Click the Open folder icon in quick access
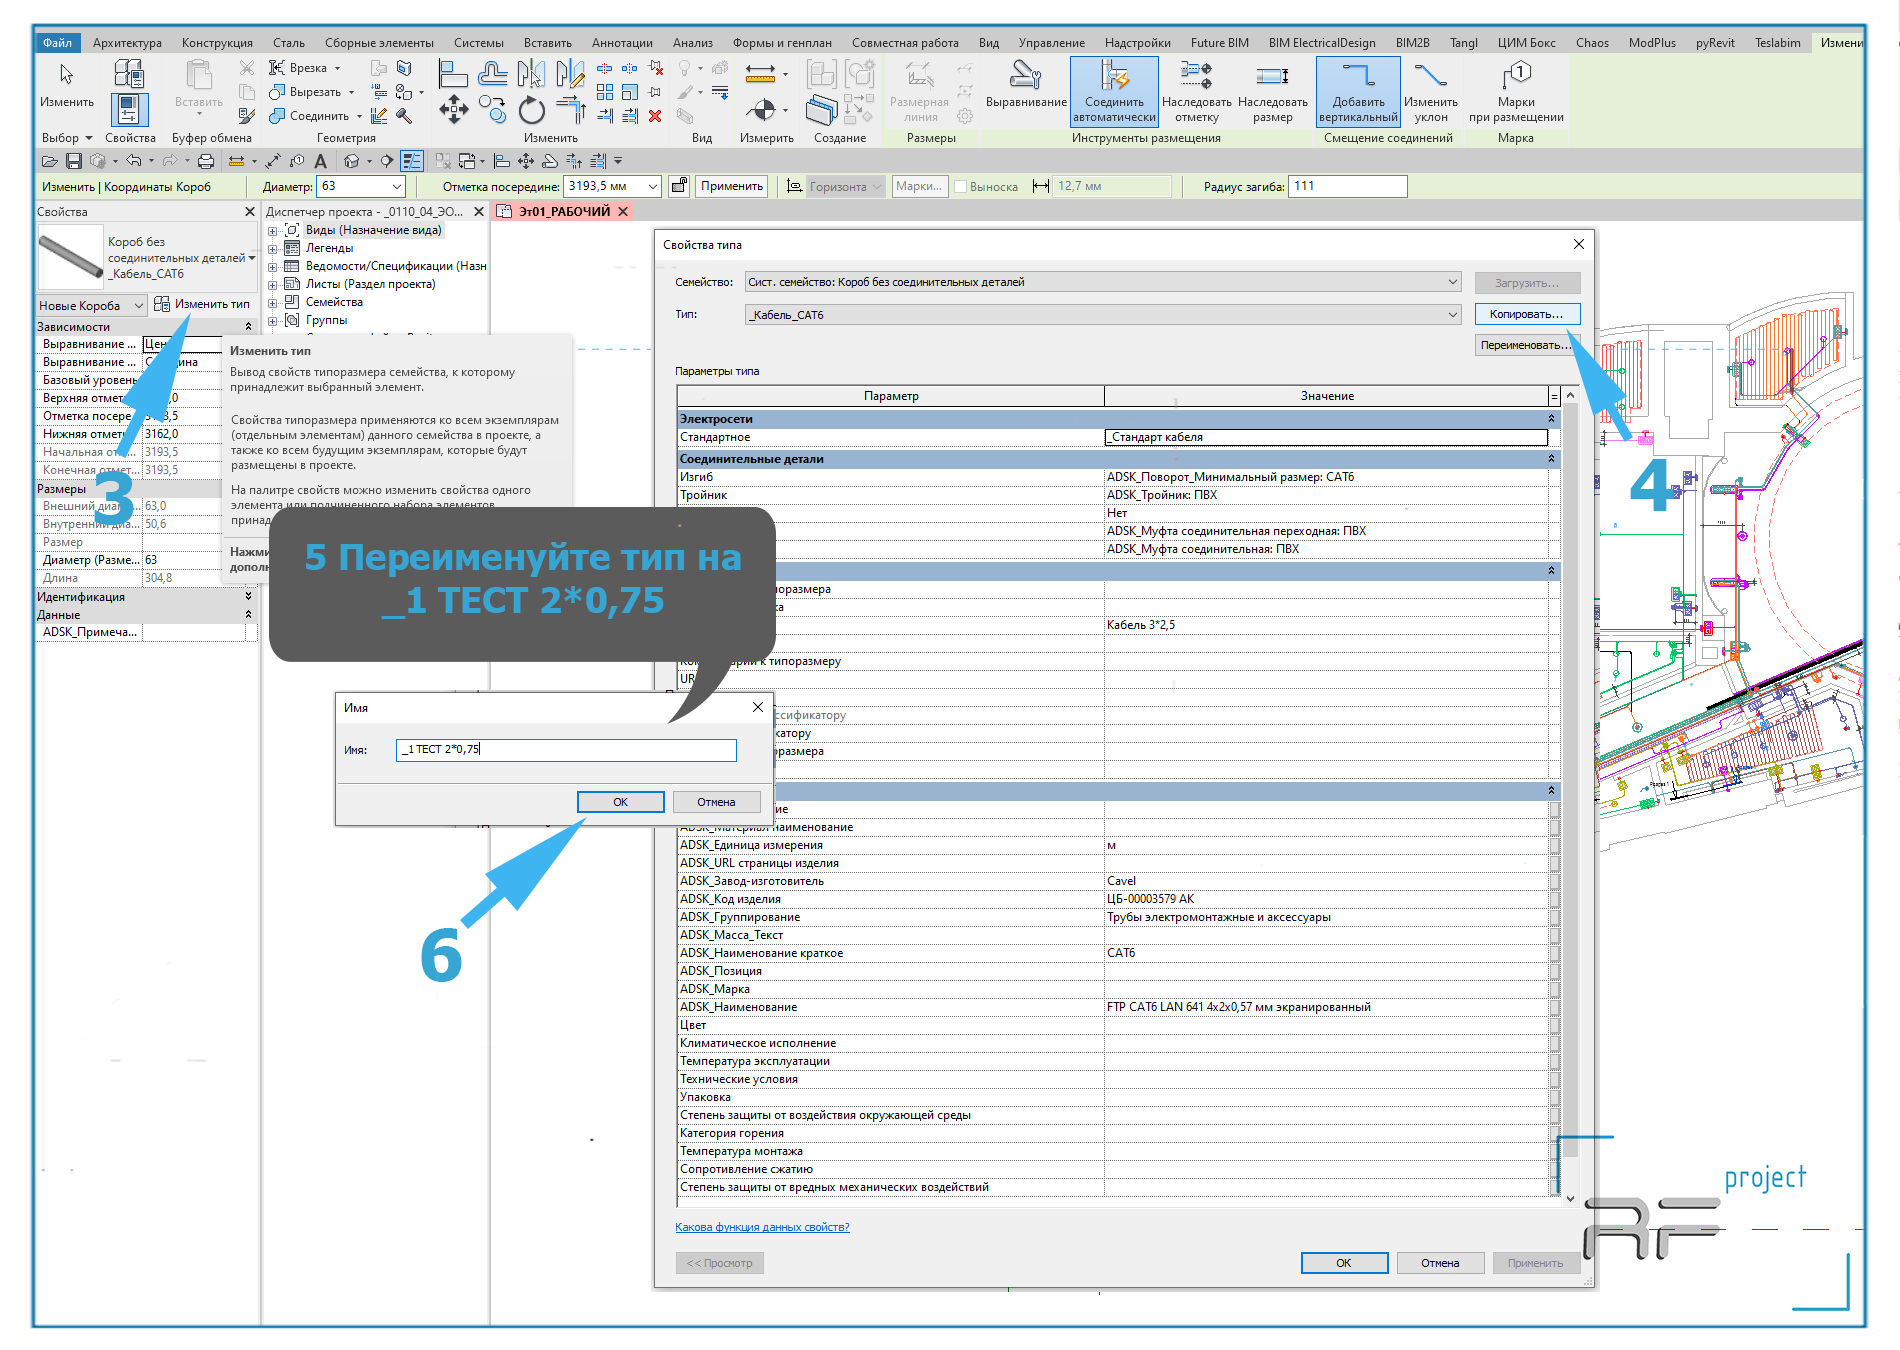Image resolution: width=1900 pixels, height=1350 pixels. point(49,161)
